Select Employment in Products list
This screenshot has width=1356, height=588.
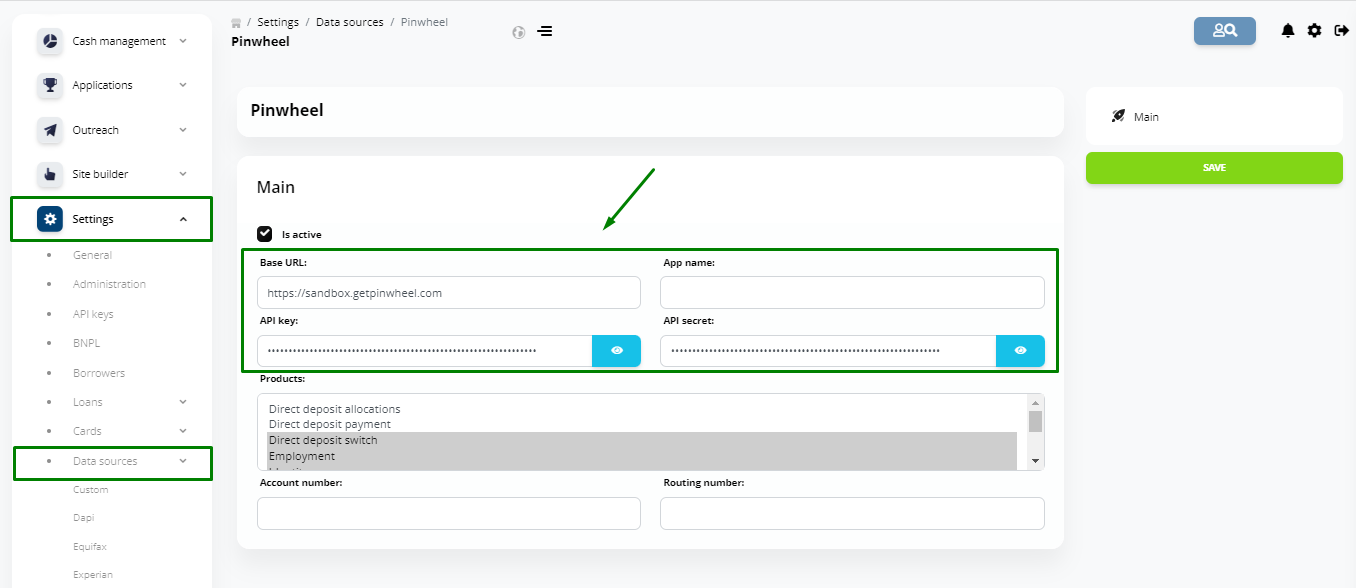pyautogui.click(x=642, y=456)
